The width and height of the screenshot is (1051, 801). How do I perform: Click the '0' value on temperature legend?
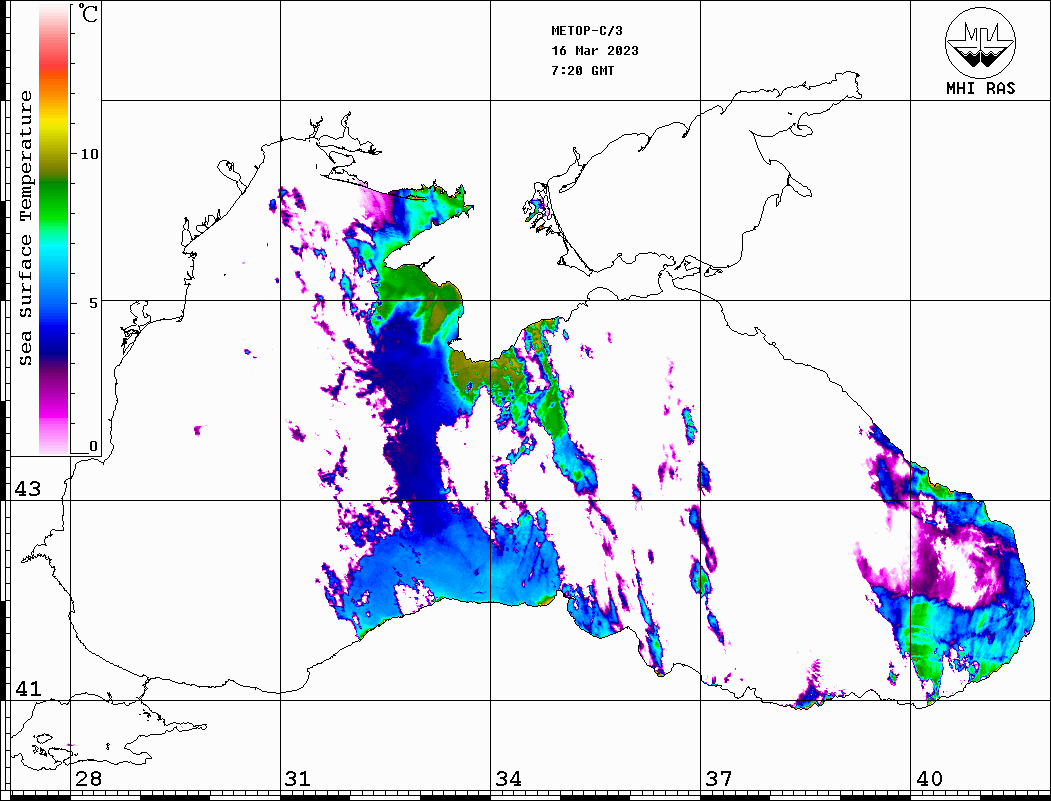coord(93,446)
